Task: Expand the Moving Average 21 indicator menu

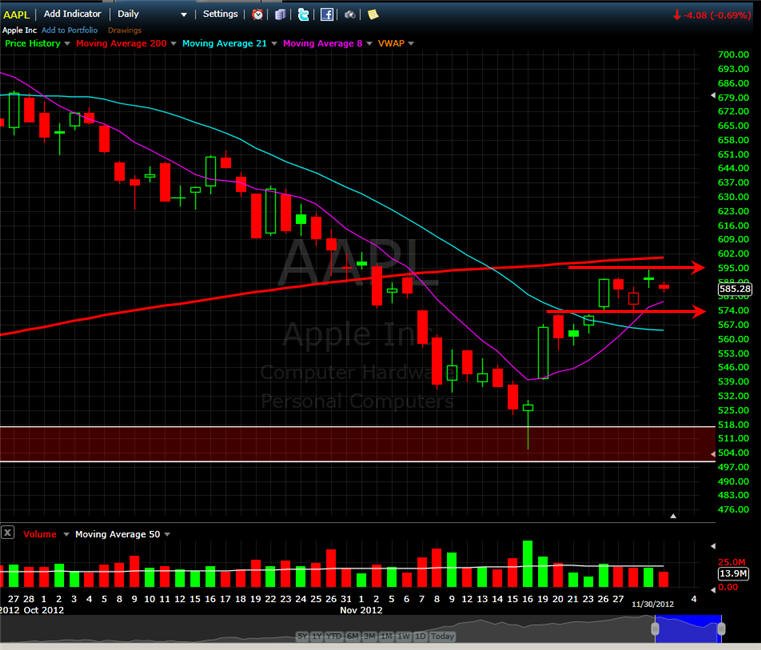Action: (274, 44)
